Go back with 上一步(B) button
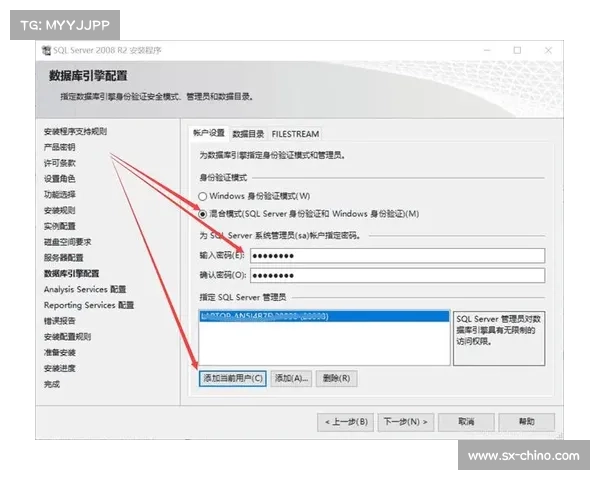 pos(346,422)
